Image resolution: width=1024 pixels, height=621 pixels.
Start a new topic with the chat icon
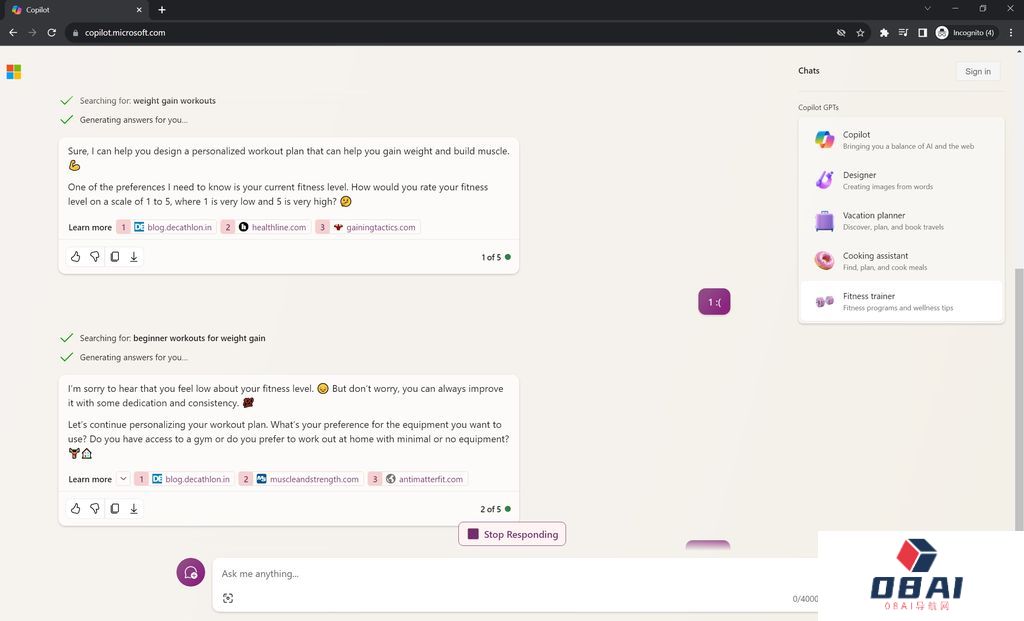190,573
